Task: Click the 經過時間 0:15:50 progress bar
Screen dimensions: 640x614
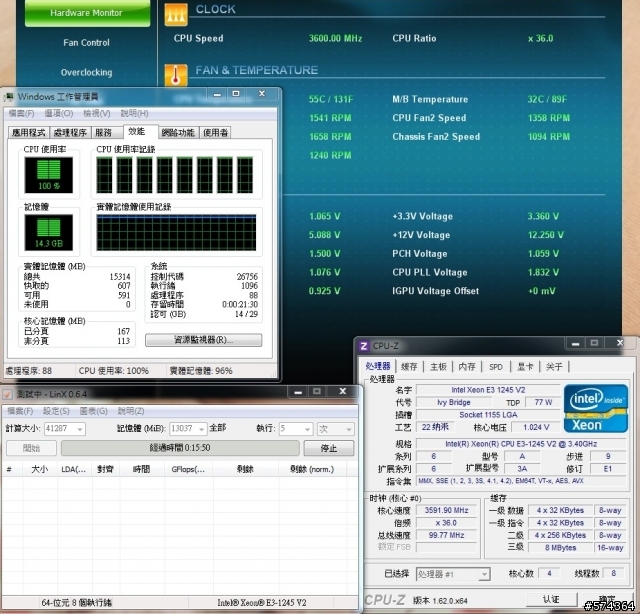Action: (x=180, y=448)
